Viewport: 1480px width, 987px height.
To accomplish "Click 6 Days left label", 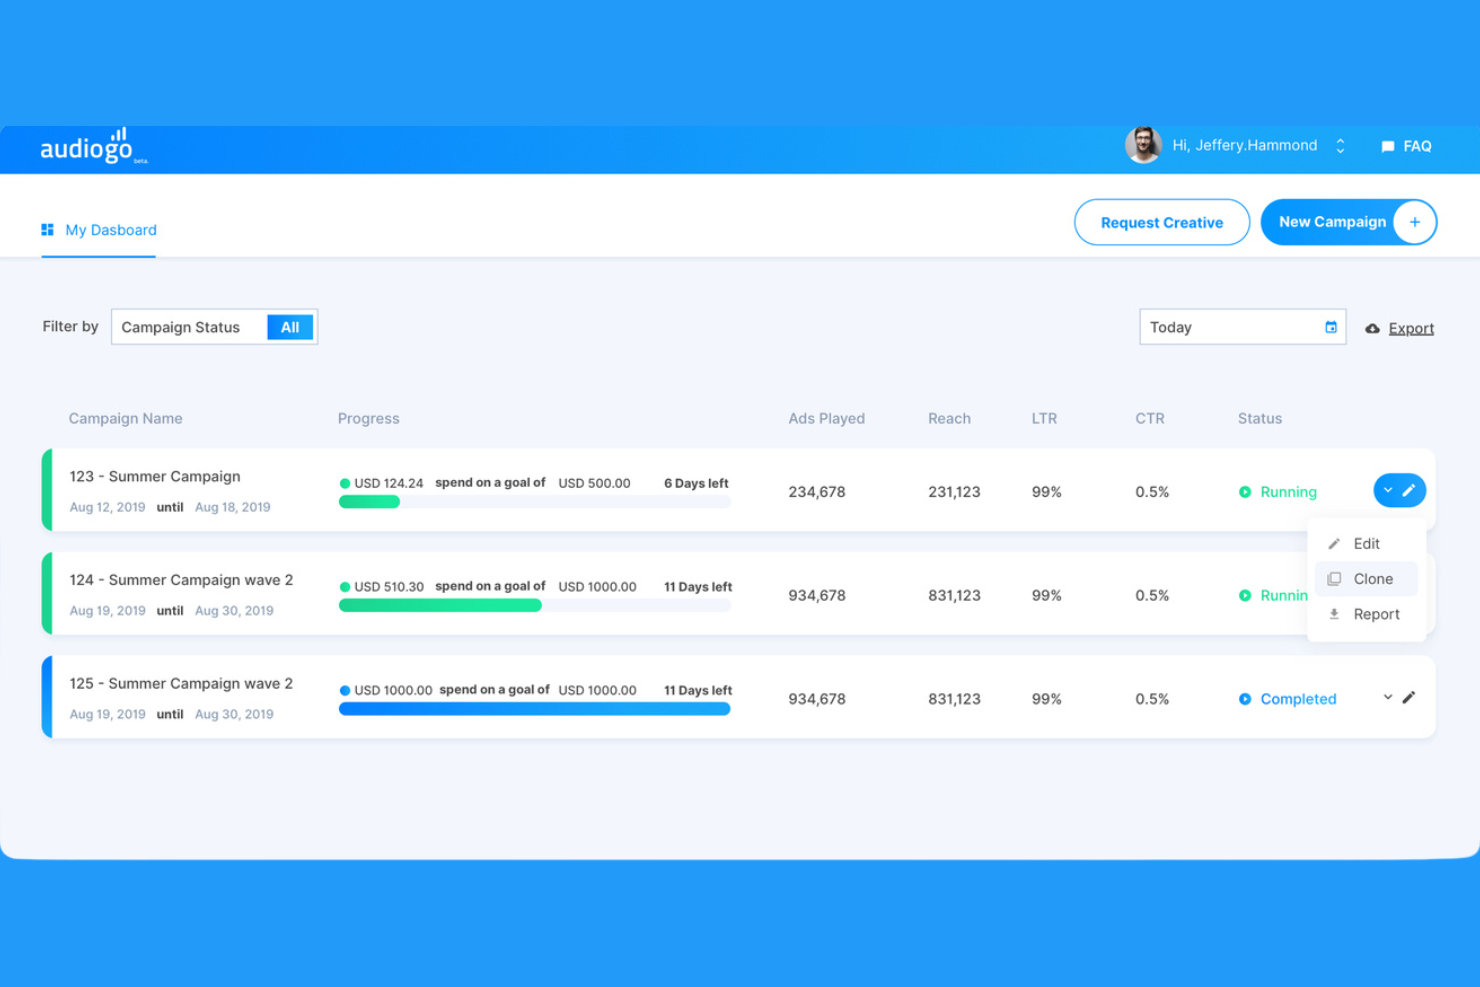I will (x=696, y=483).
